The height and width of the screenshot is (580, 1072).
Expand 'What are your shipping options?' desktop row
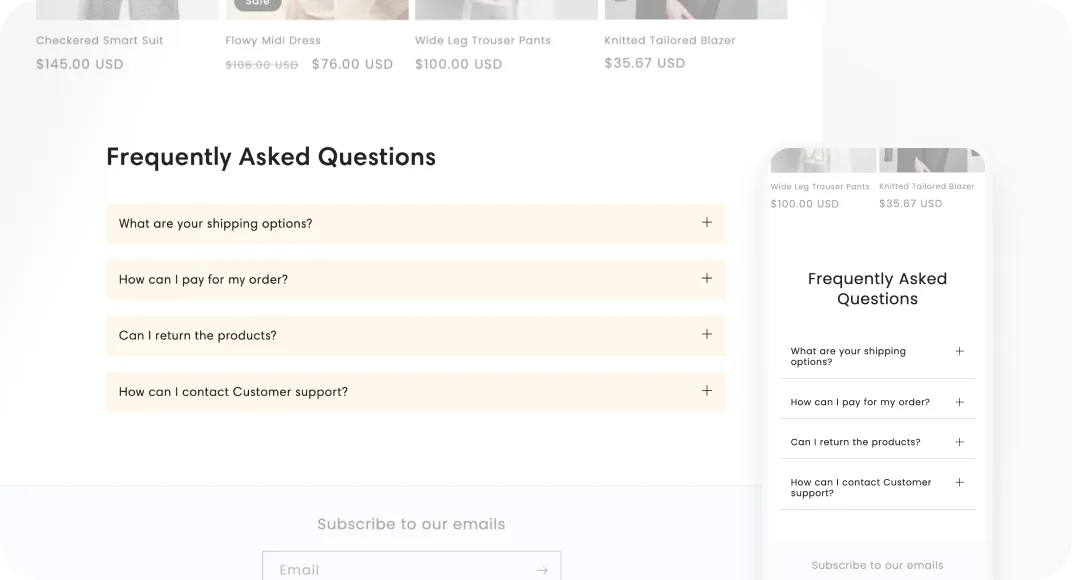pos(416,224)
